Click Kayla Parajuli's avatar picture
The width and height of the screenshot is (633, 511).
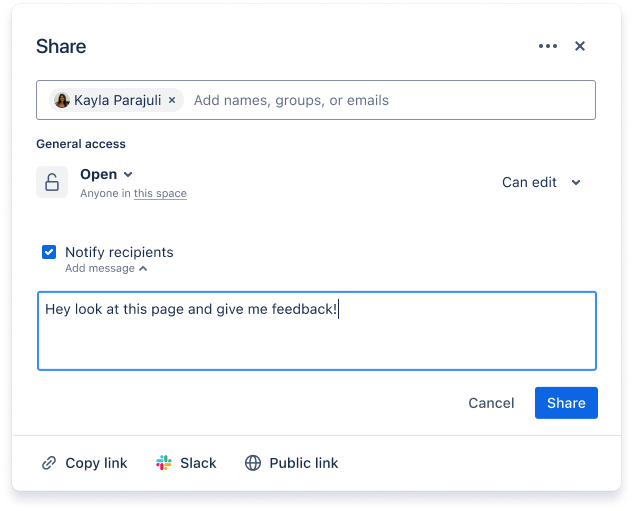pos(62,100)
